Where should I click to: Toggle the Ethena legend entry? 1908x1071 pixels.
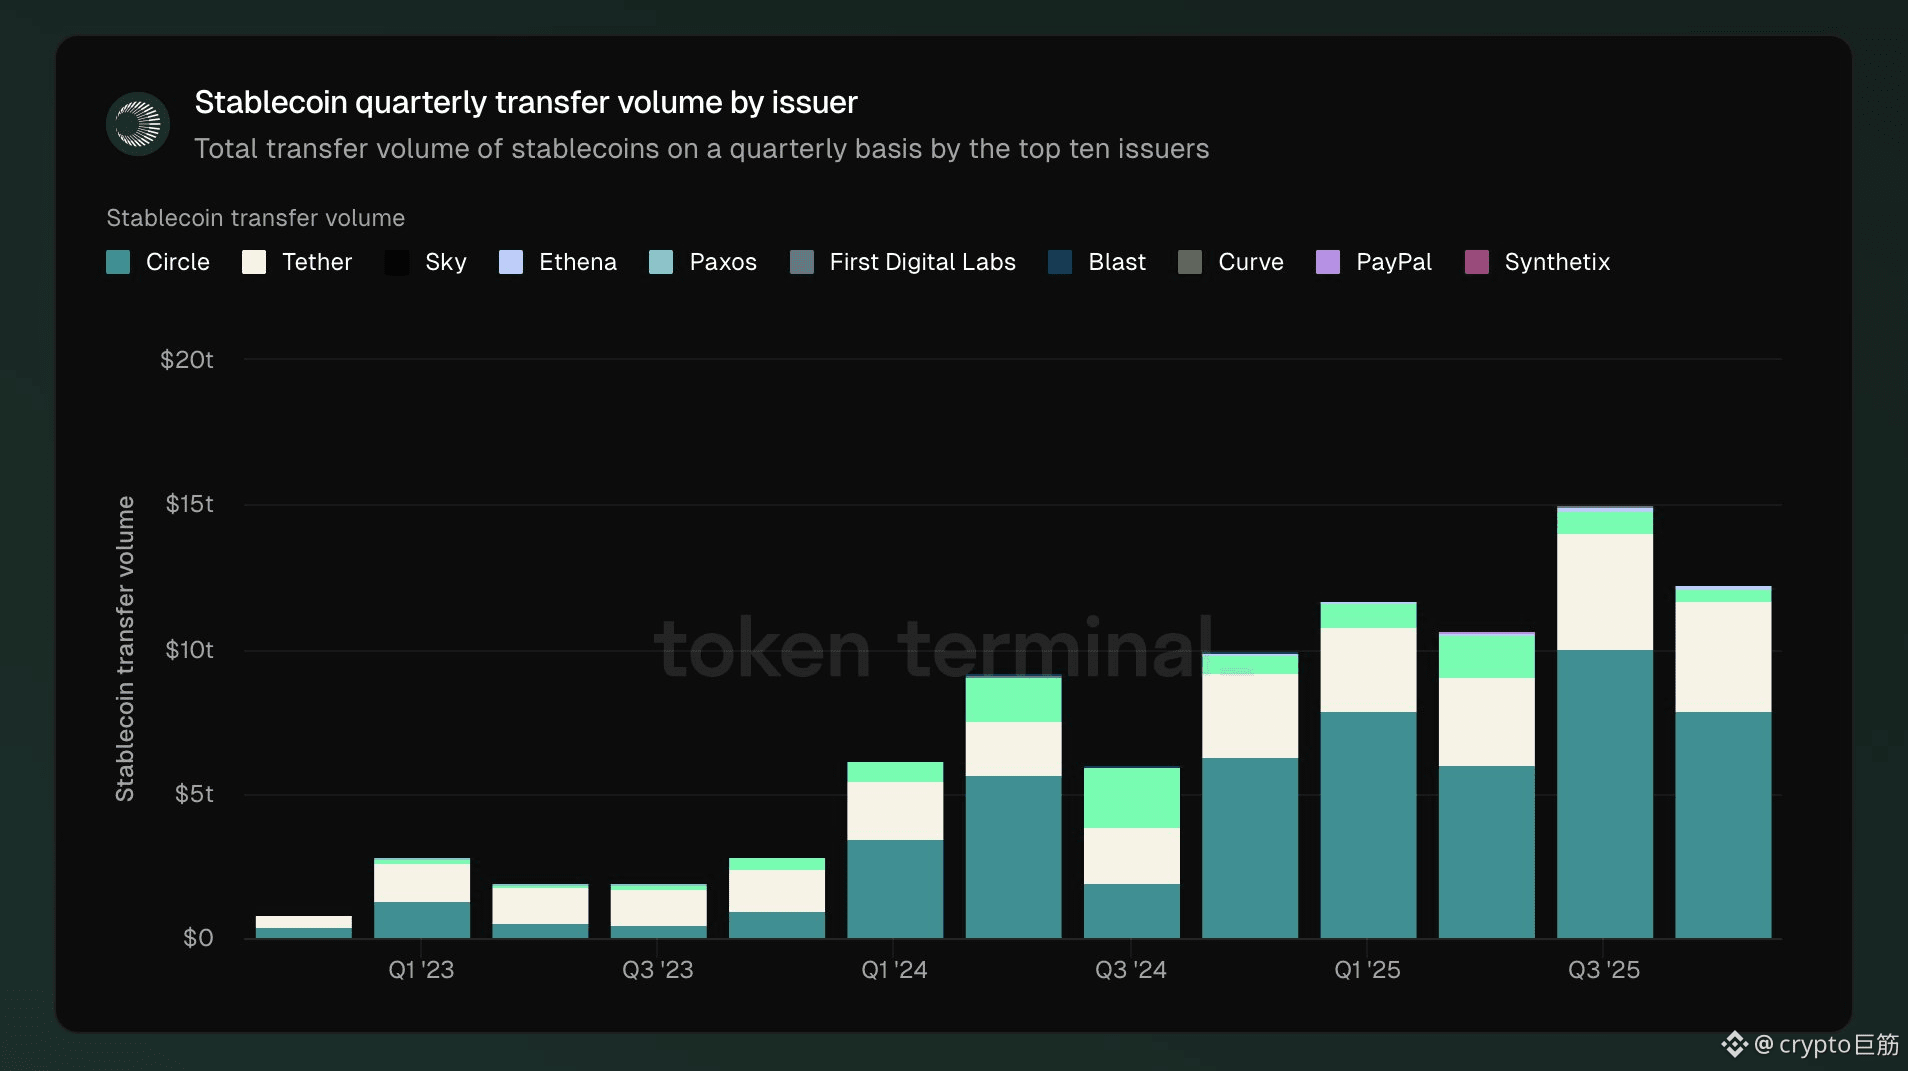tap(558, 262)
